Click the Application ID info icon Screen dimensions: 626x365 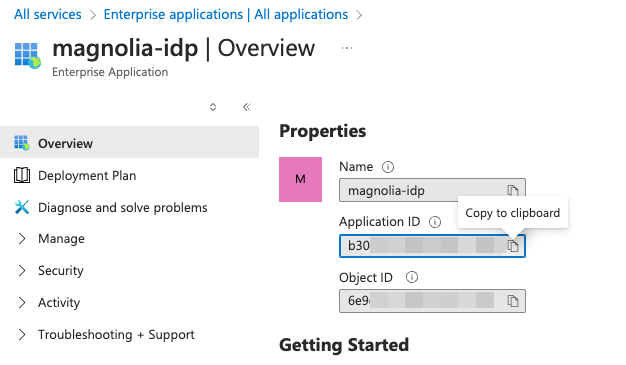[435, 222]
